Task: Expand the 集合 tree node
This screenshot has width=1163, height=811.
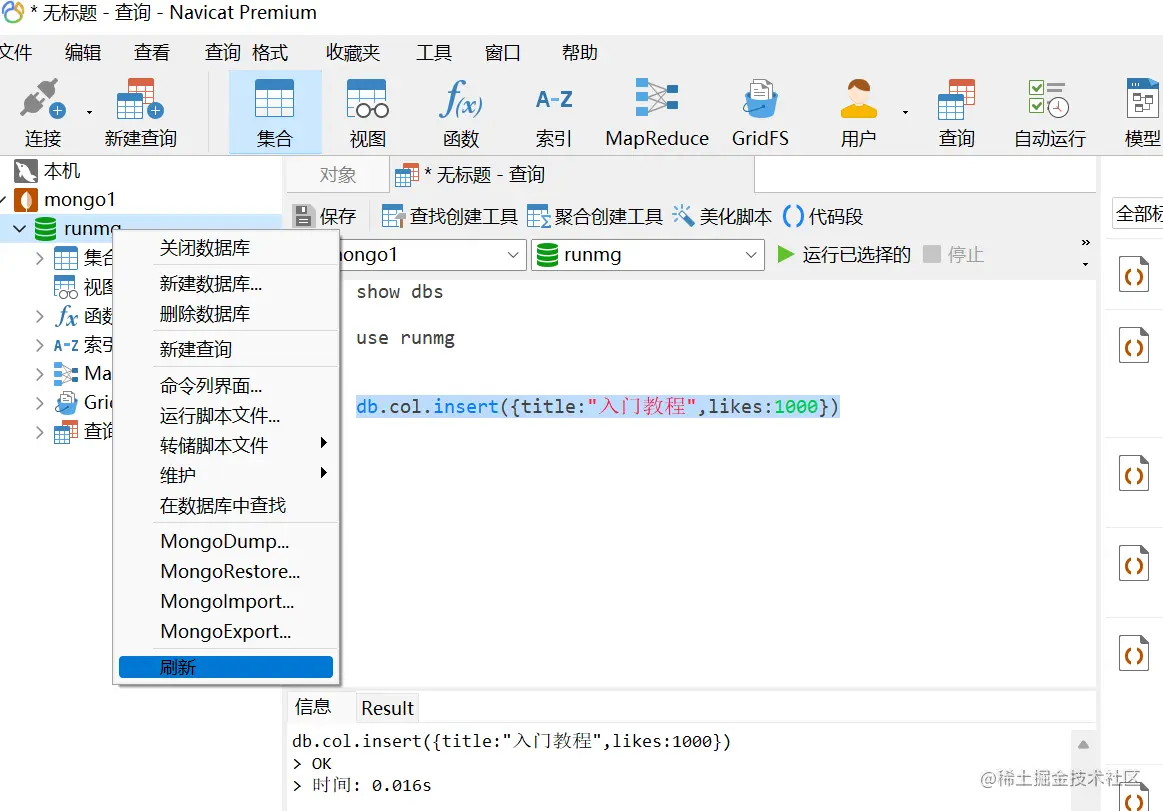Action: pyautogui.click(x=39, y=258)
